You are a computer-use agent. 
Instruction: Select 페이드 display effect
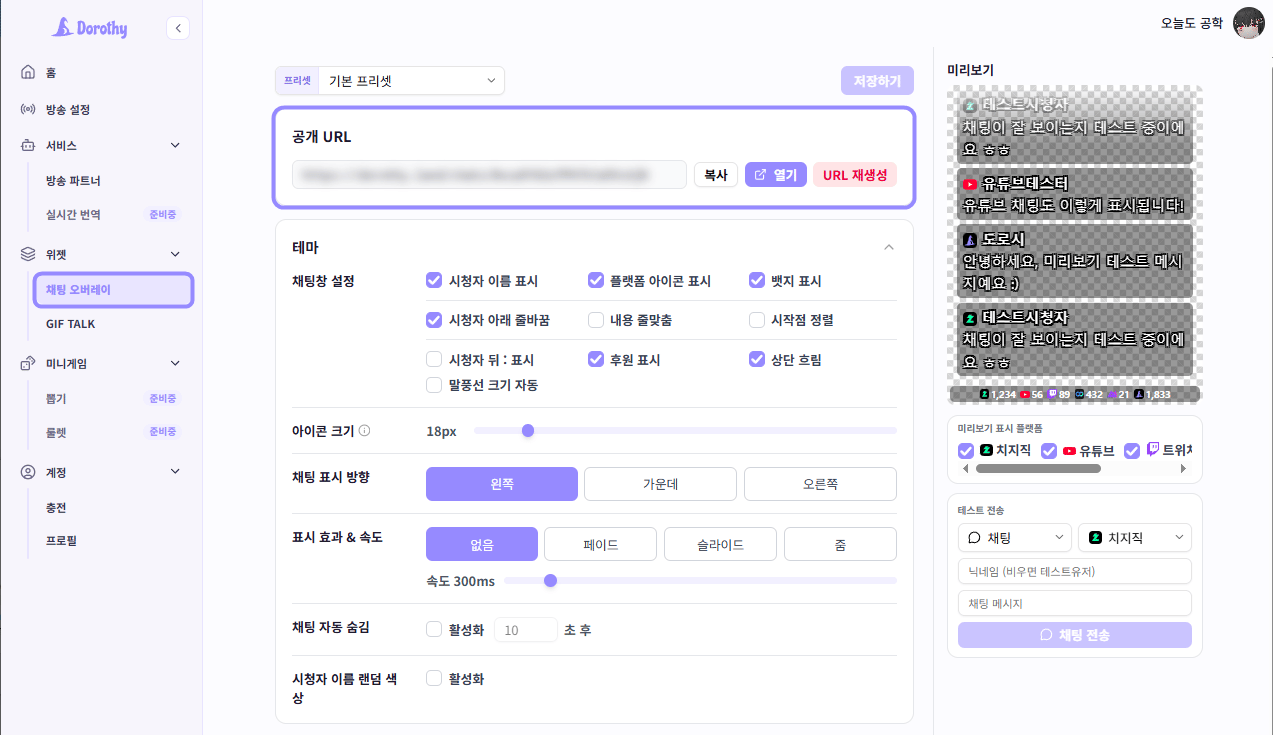(x=600, y=544)
